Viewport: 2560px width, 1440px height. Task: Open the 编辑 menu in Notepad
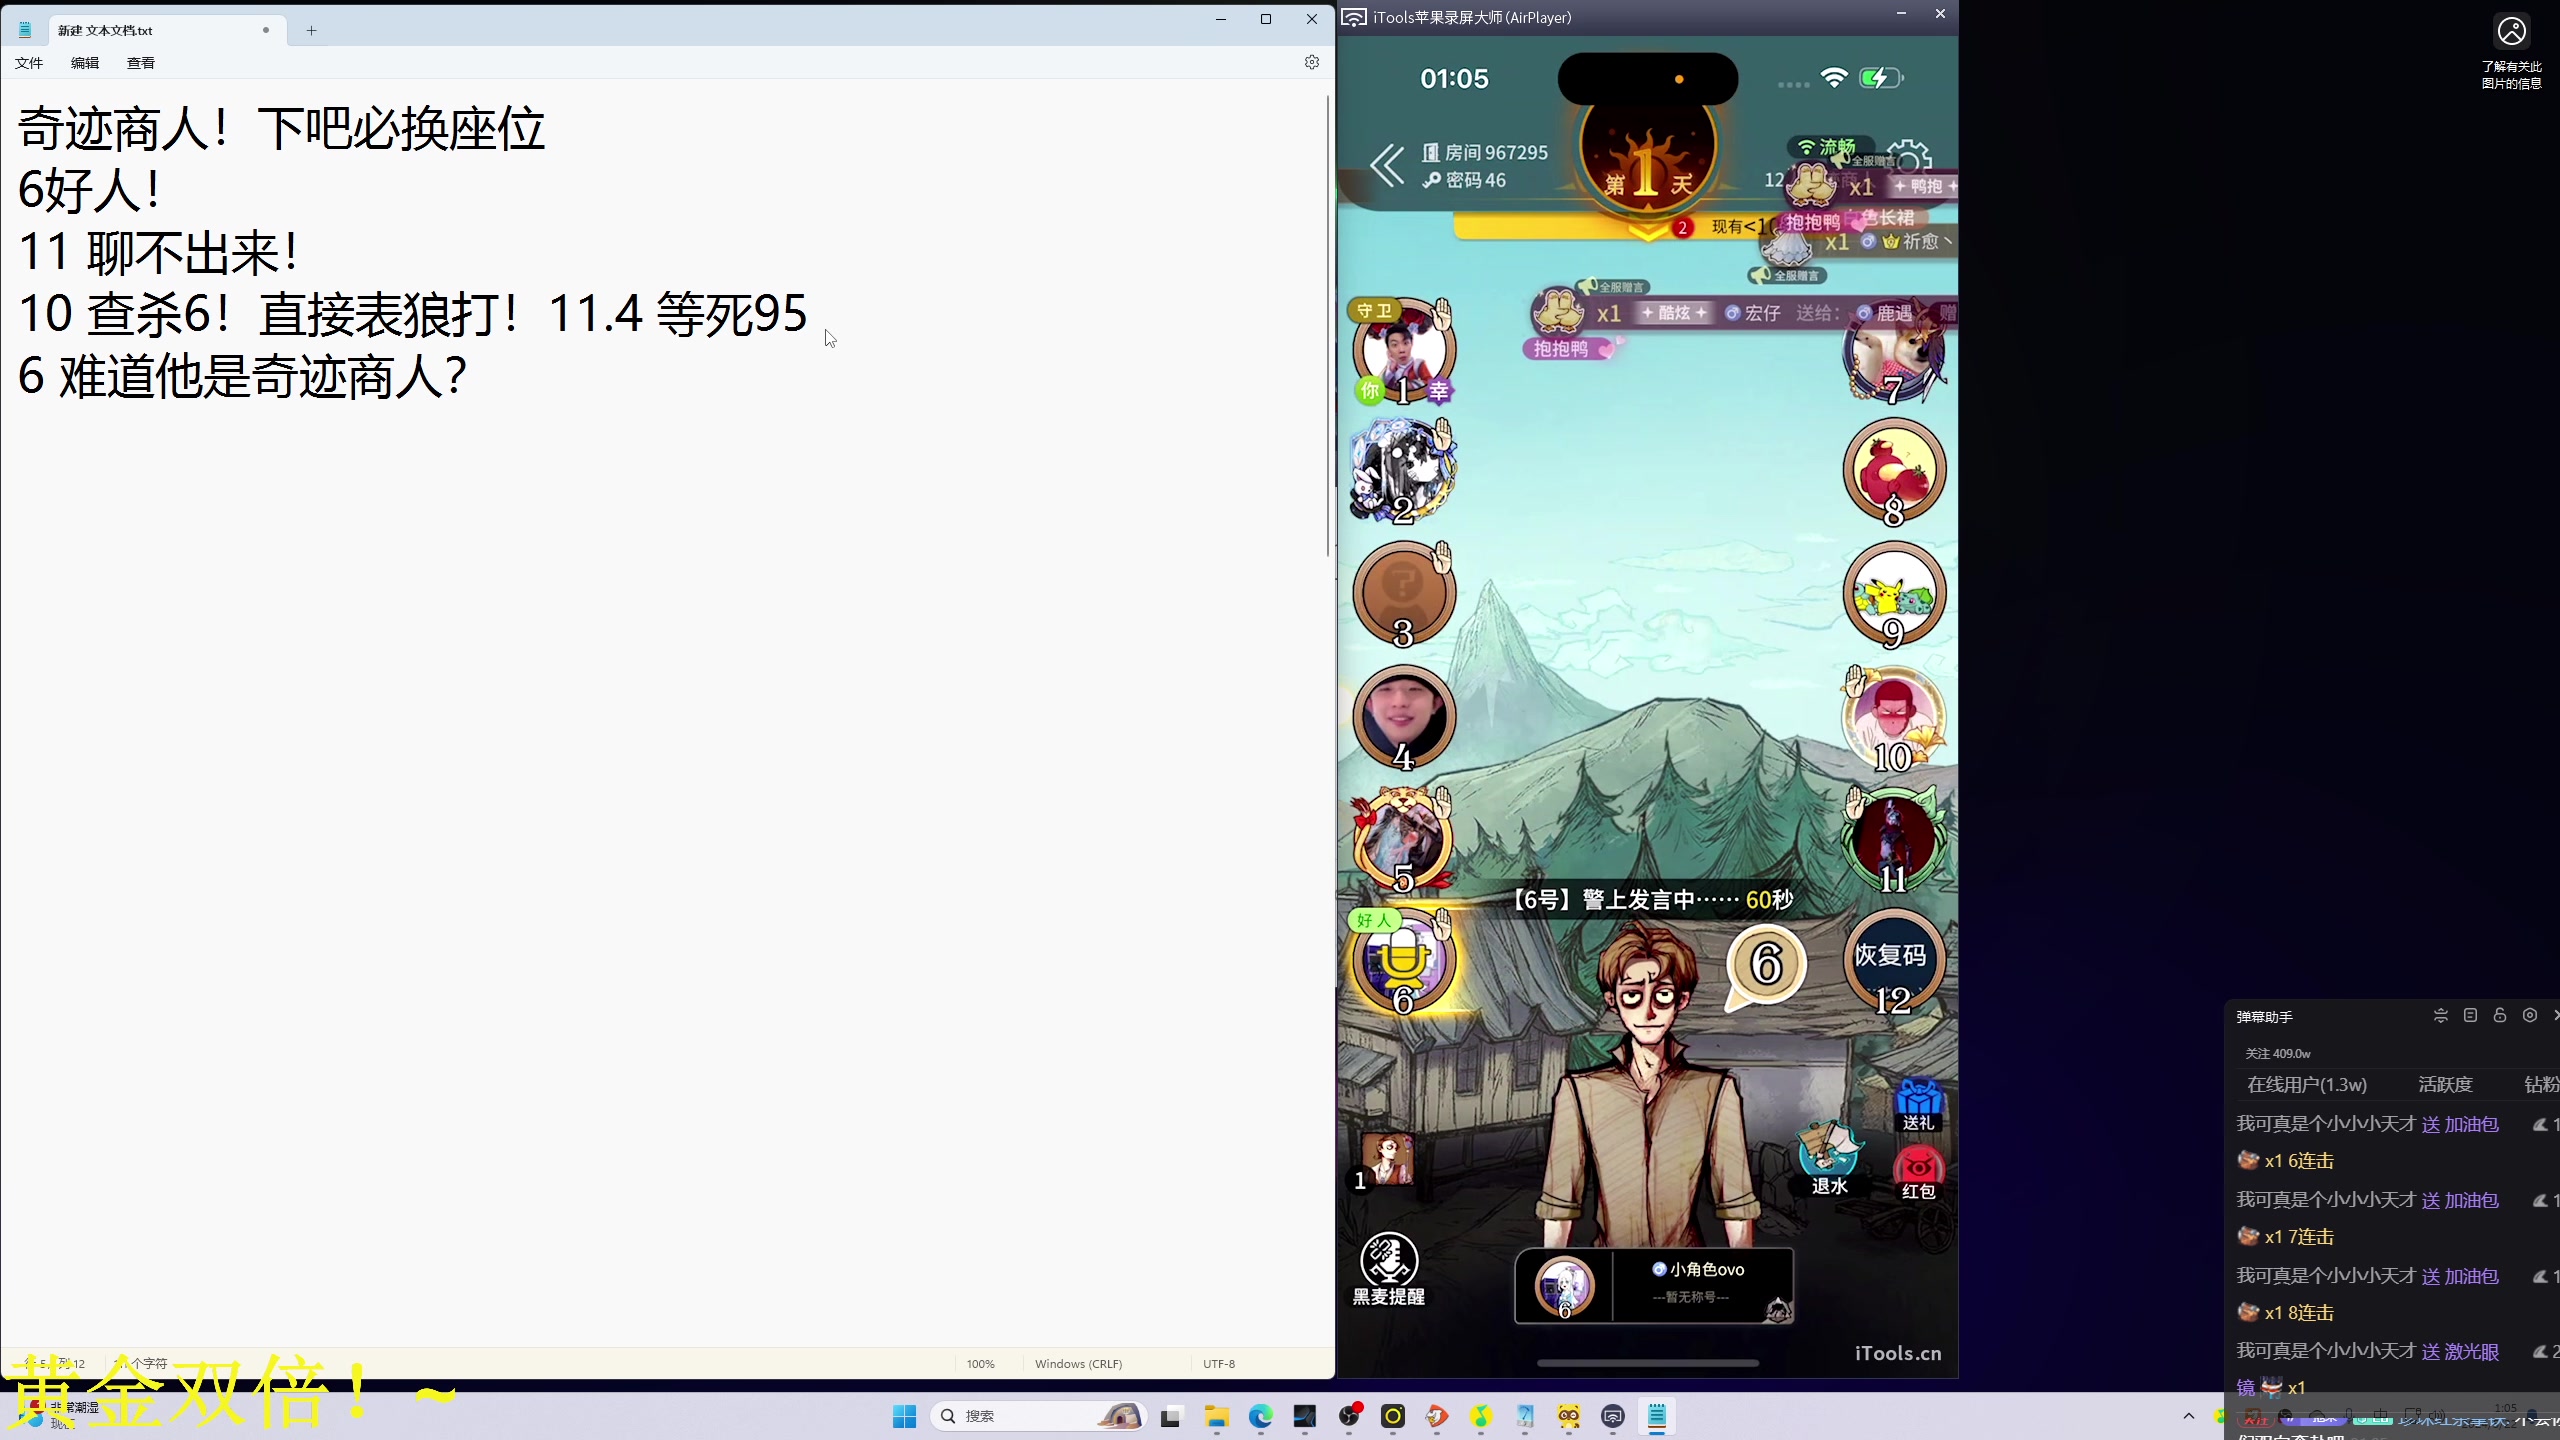click(85, 63)
